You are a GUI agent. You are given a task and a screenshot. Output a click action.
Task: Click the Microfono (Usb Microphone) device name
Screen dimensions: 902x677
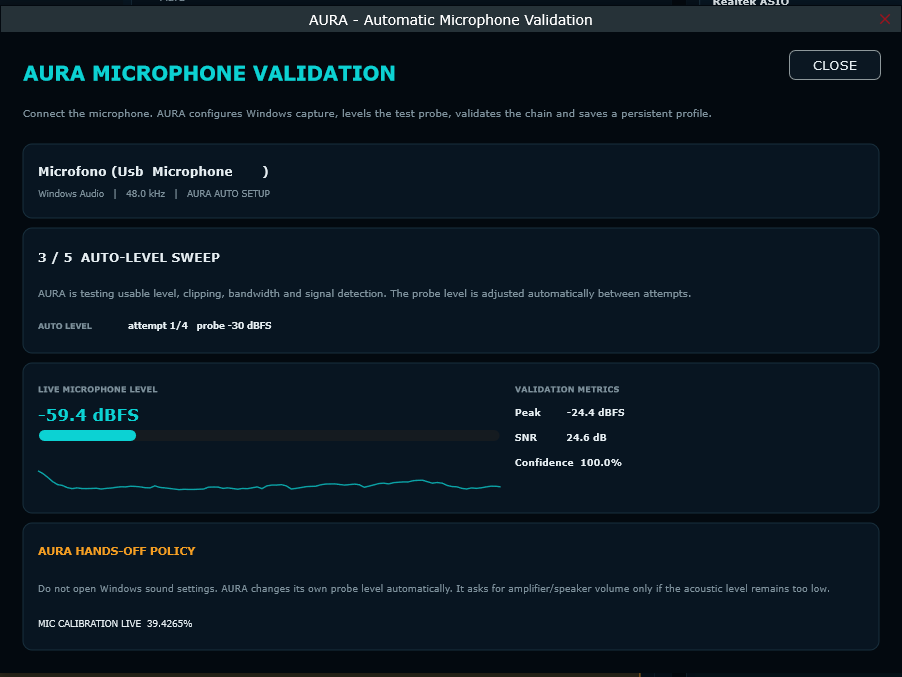(153, 171)
